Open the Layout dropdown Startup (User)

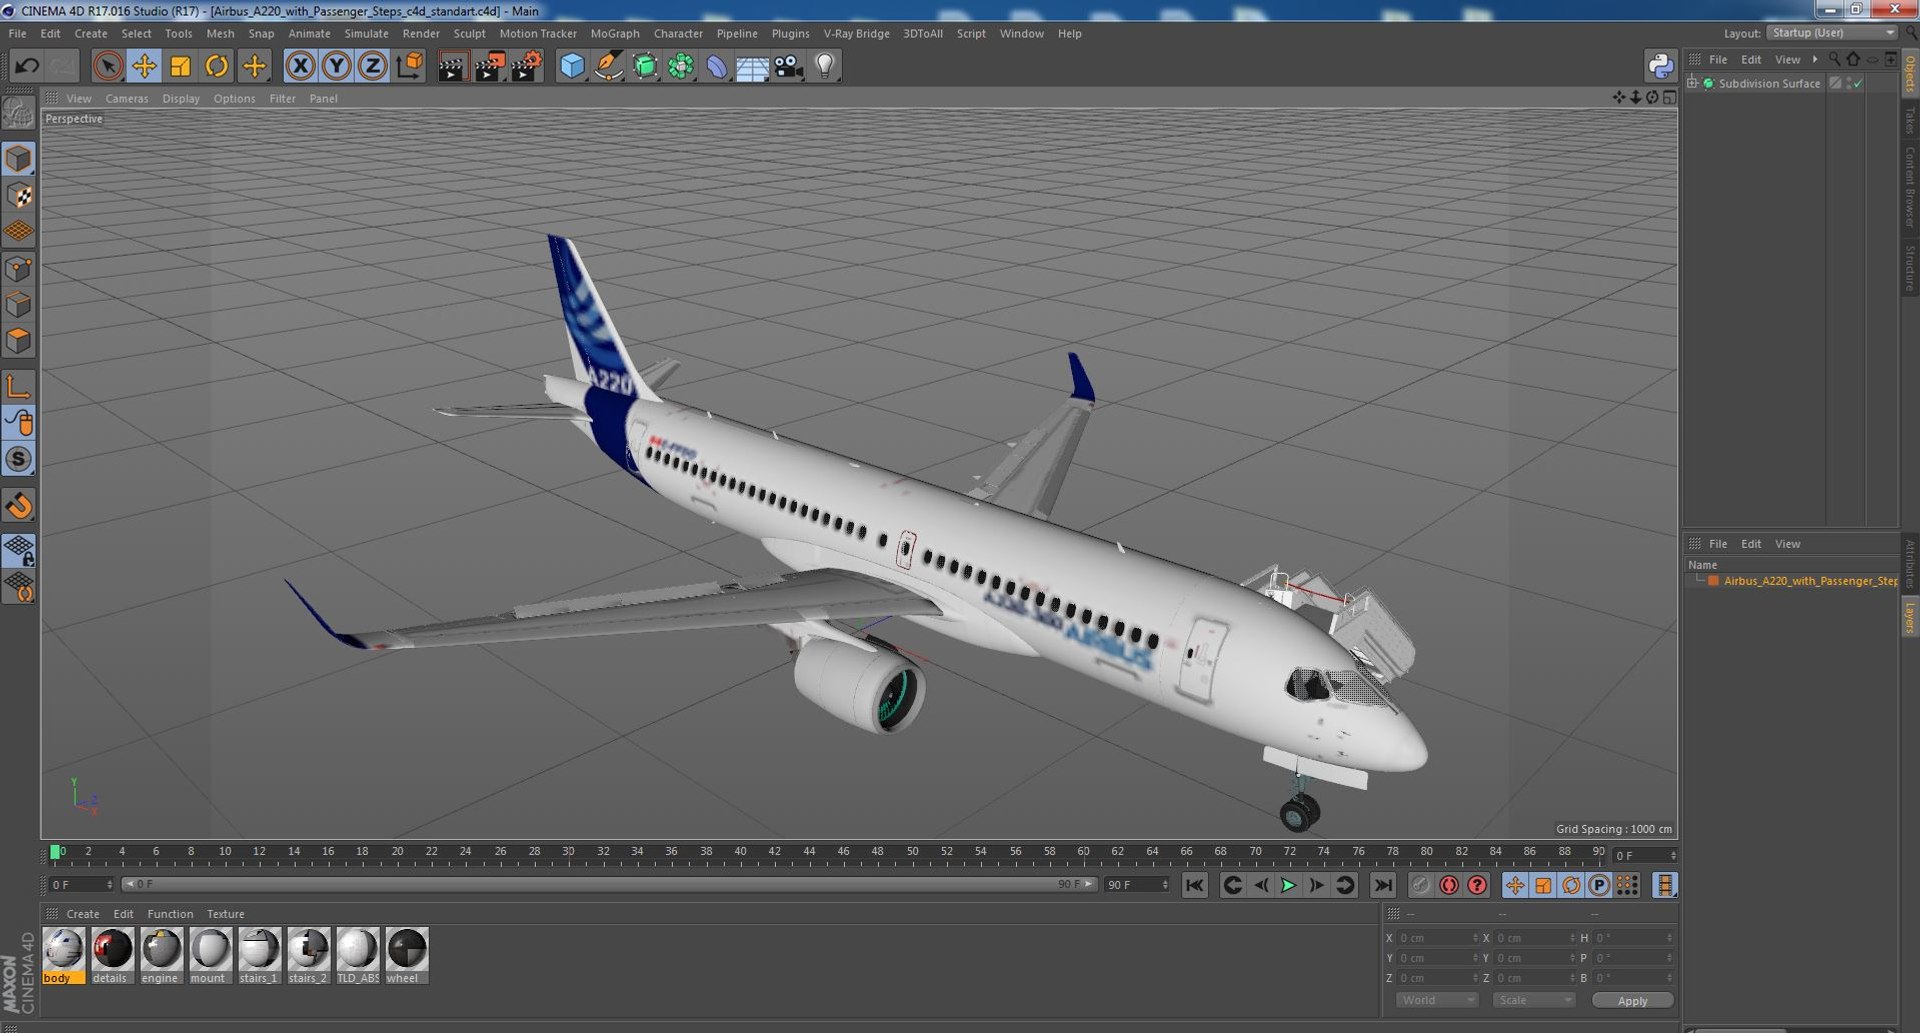point(1833,33)
